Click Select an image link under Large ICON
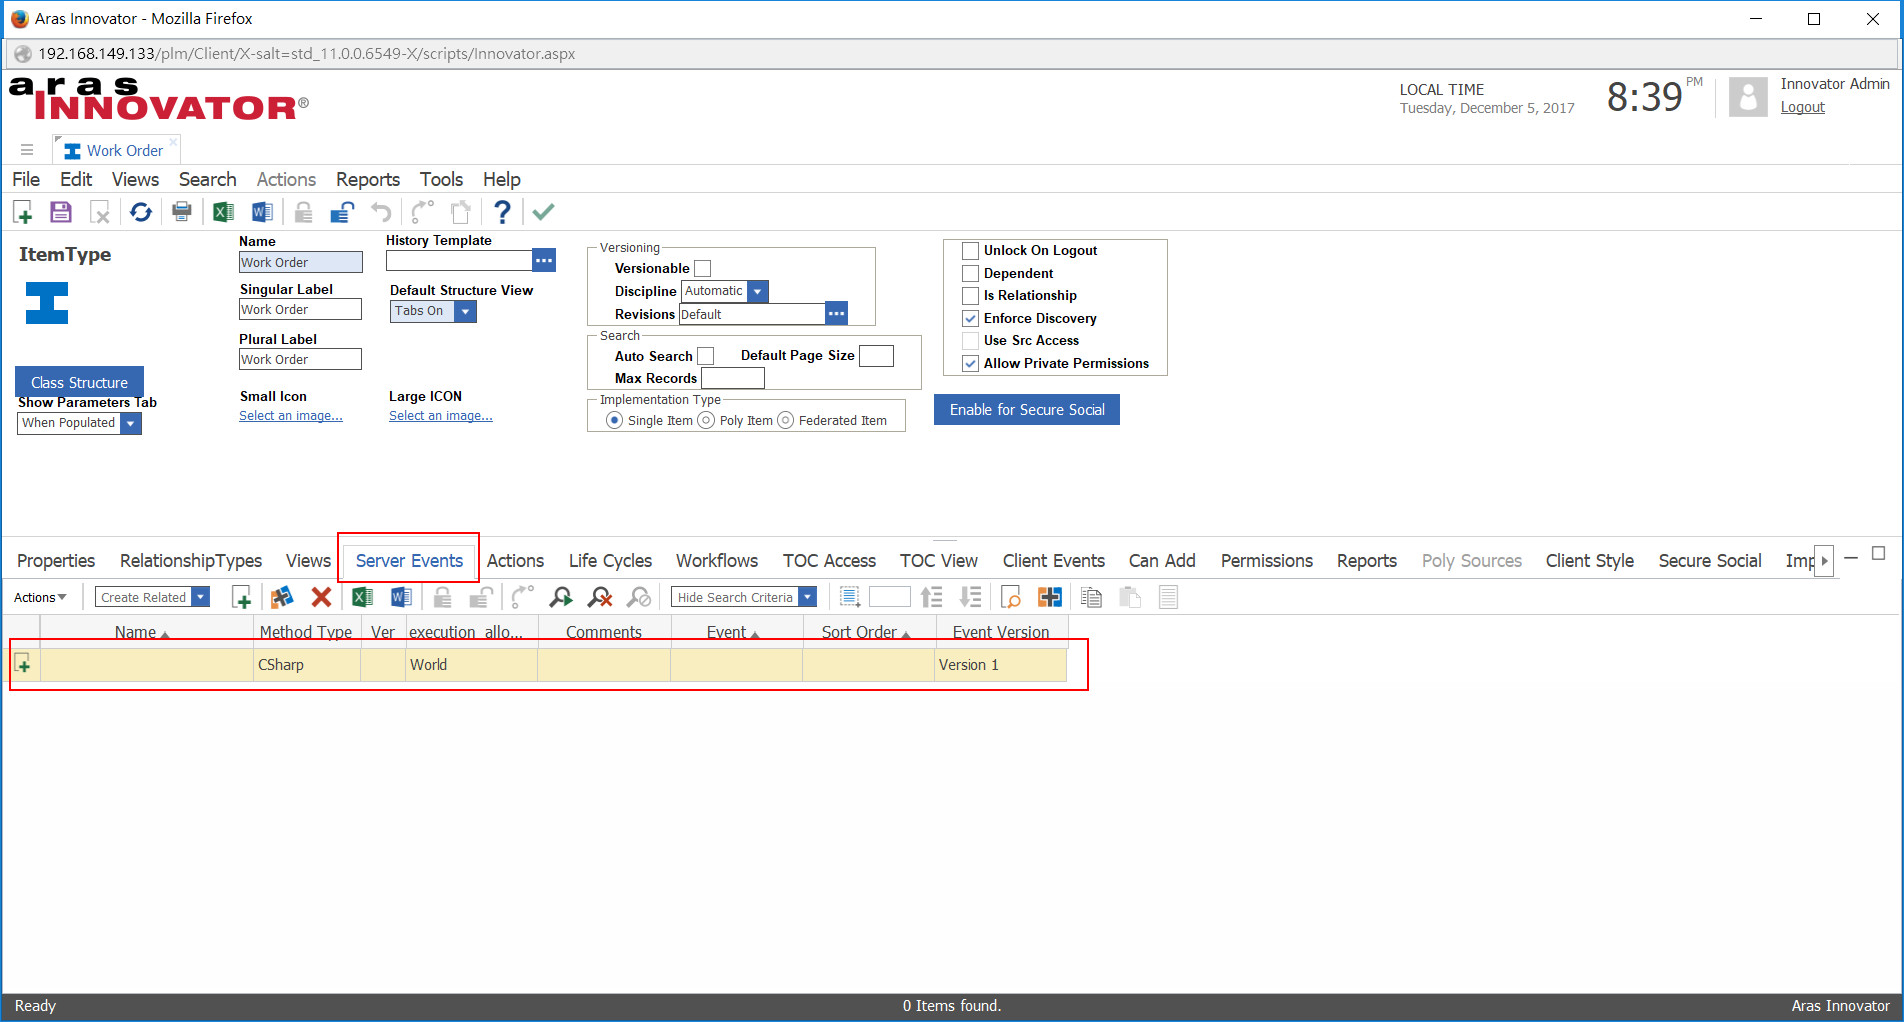The width and height of the screenshot is (1904, 1022). click(441, 416)
